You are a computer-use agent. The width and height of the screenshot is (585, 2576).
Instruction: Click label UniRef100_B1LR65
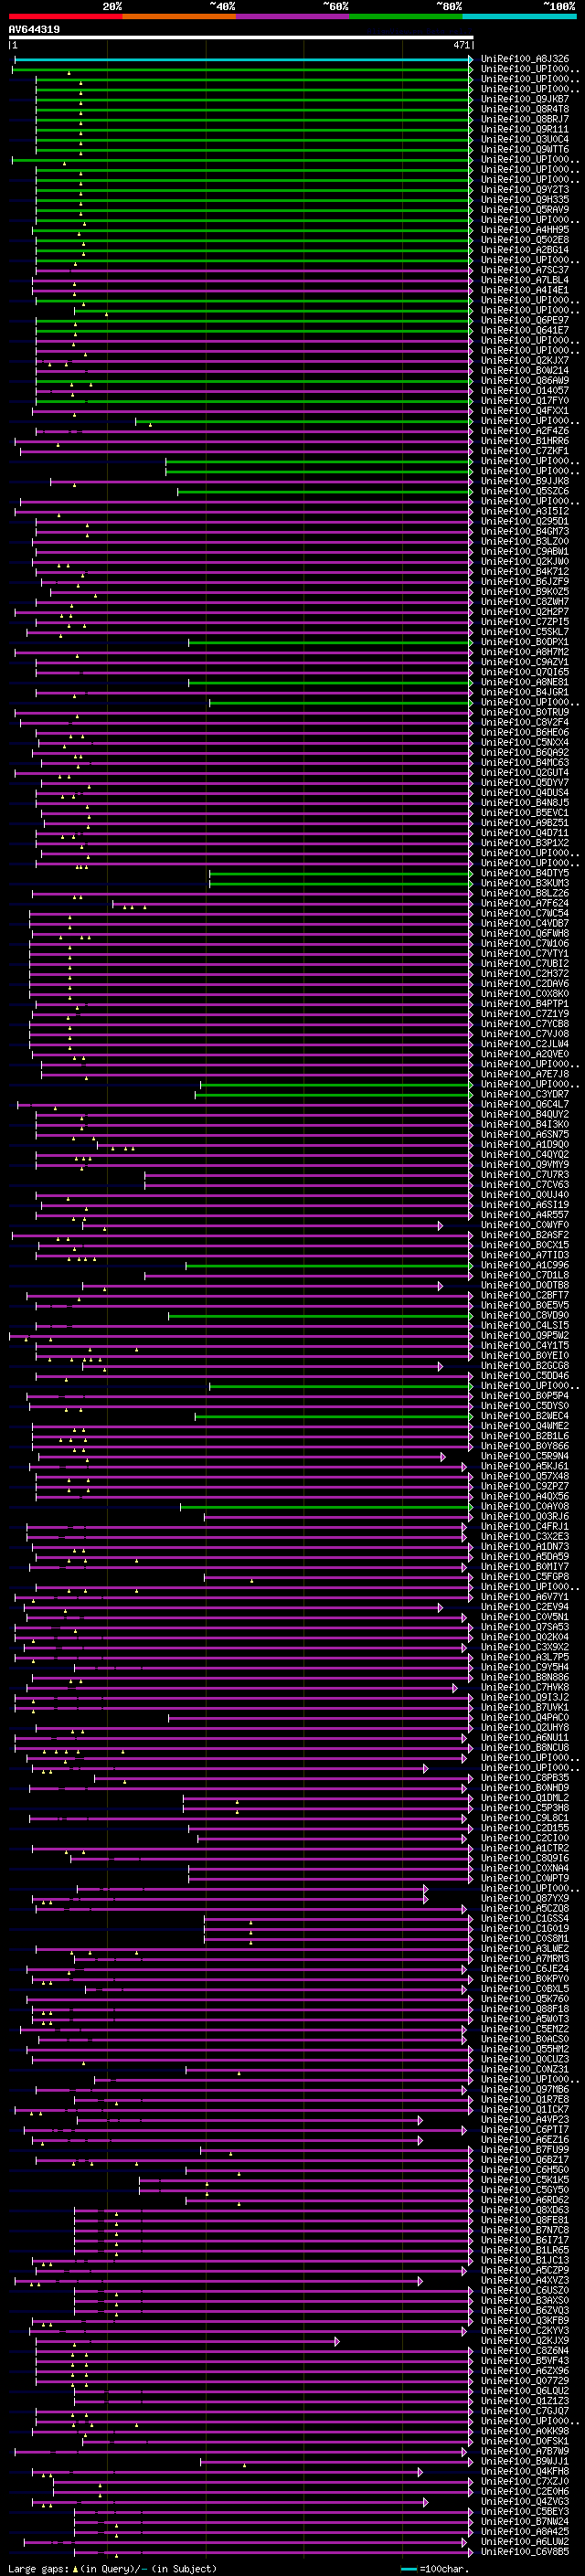(x=524, y=2250)
